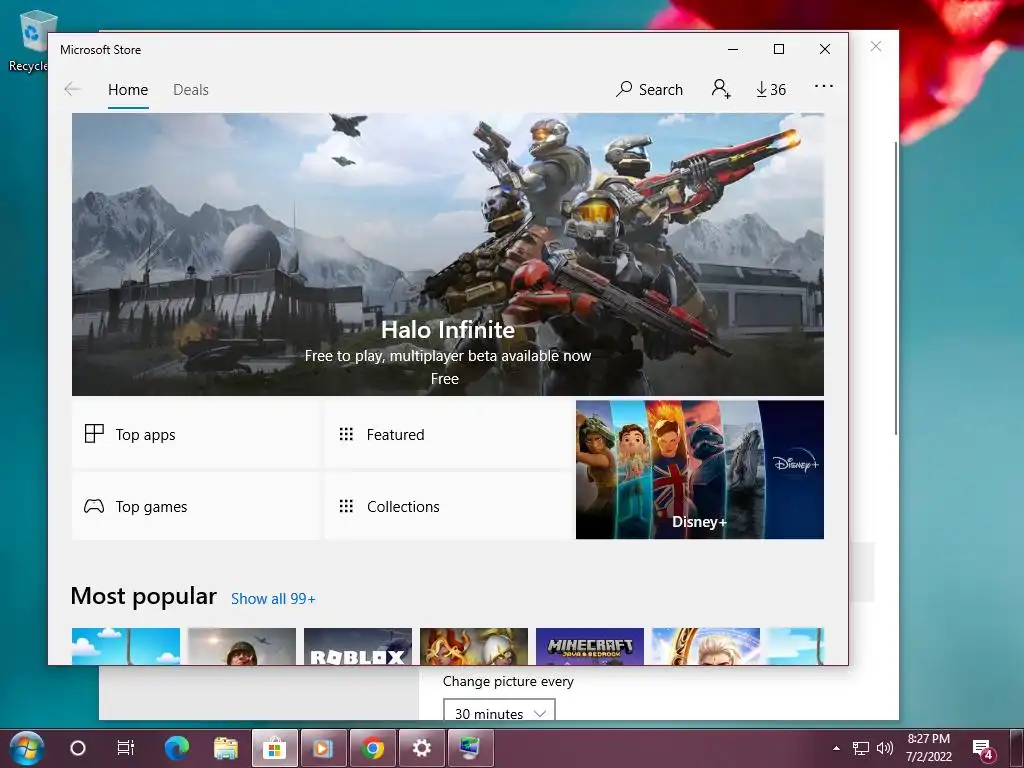Image resolution: width=1024 pixels, height=768 pixels.
Task: Open the soldier game thumbnail in Most popular
Action: [x=242, y=647]
